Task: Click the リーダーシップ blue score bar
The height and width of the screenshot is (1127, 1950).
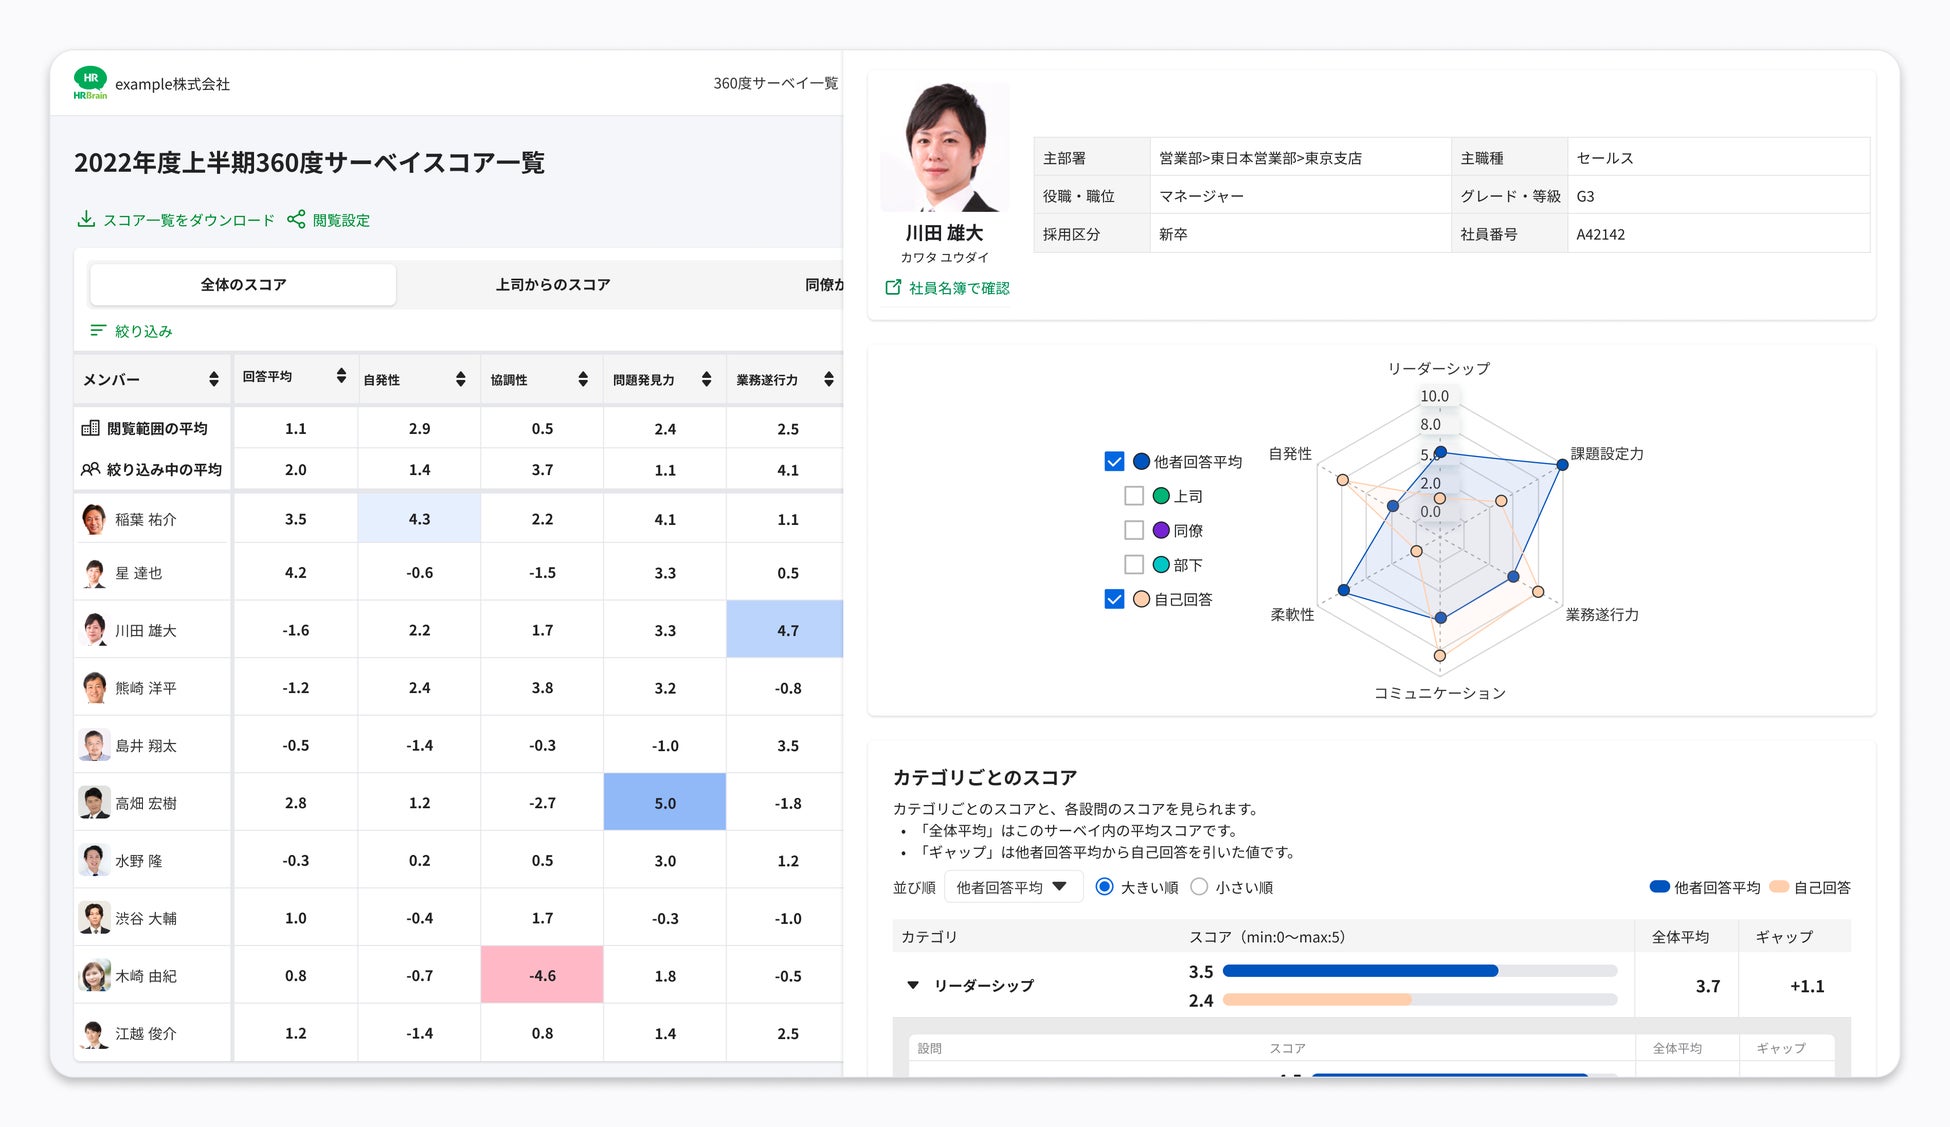Action: coord(1360,971)
